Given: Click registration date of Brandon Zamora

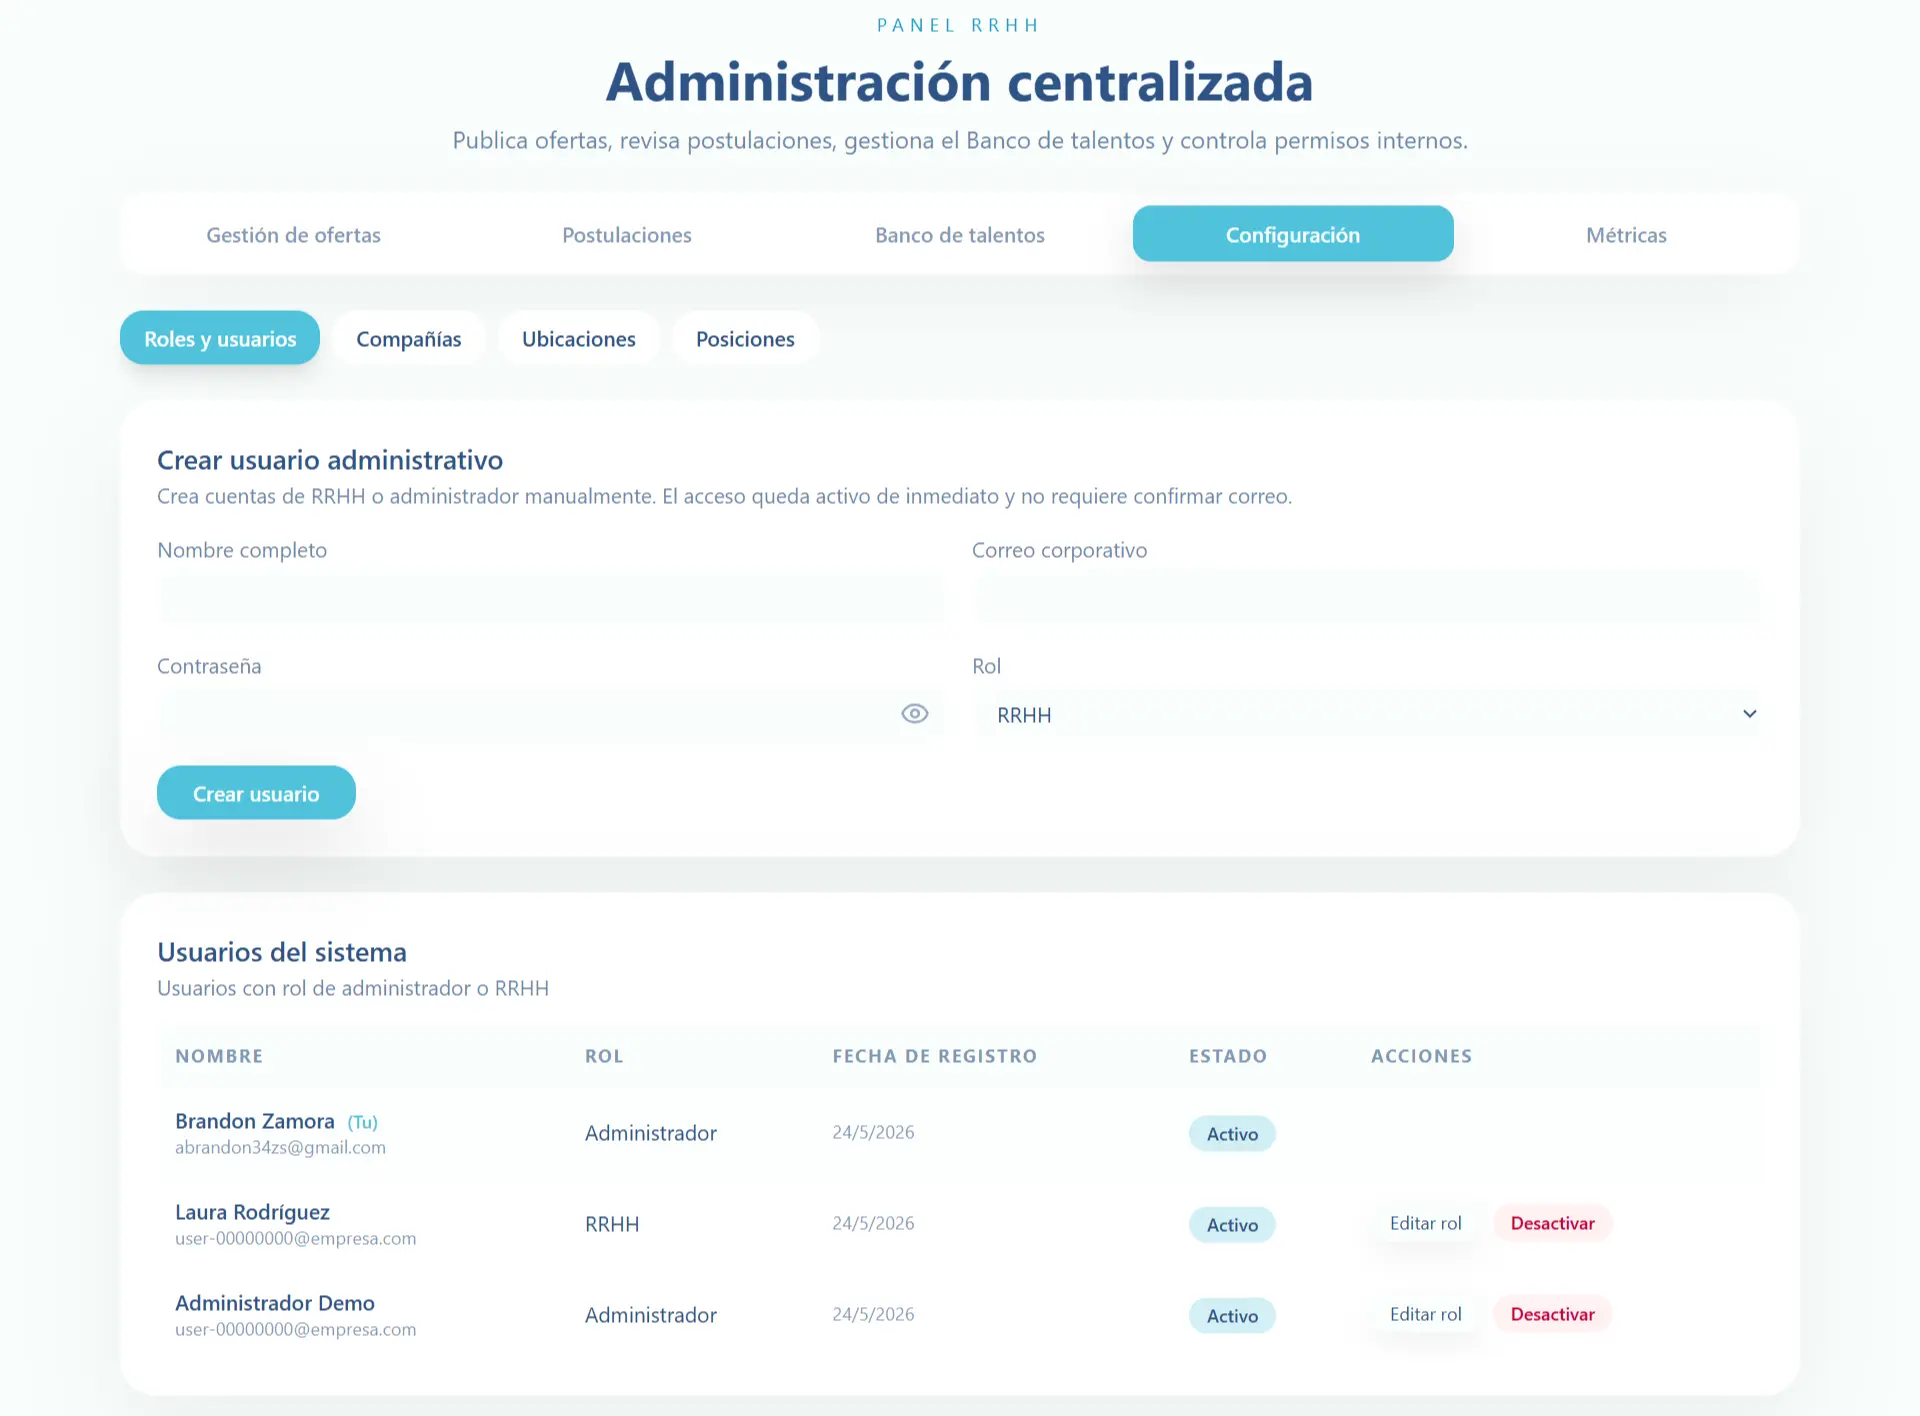Looking at the screenshot, I should point(873,1132).
